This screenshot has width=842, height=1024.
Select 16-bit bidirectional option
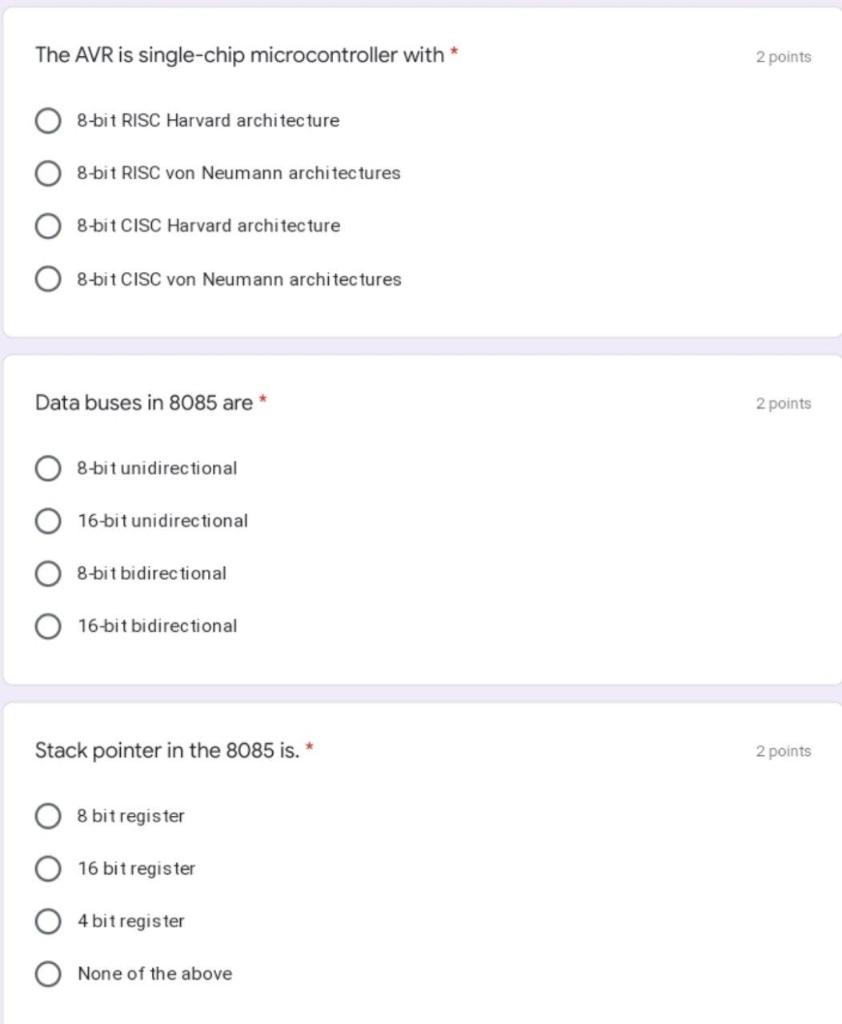click(48, 626)
